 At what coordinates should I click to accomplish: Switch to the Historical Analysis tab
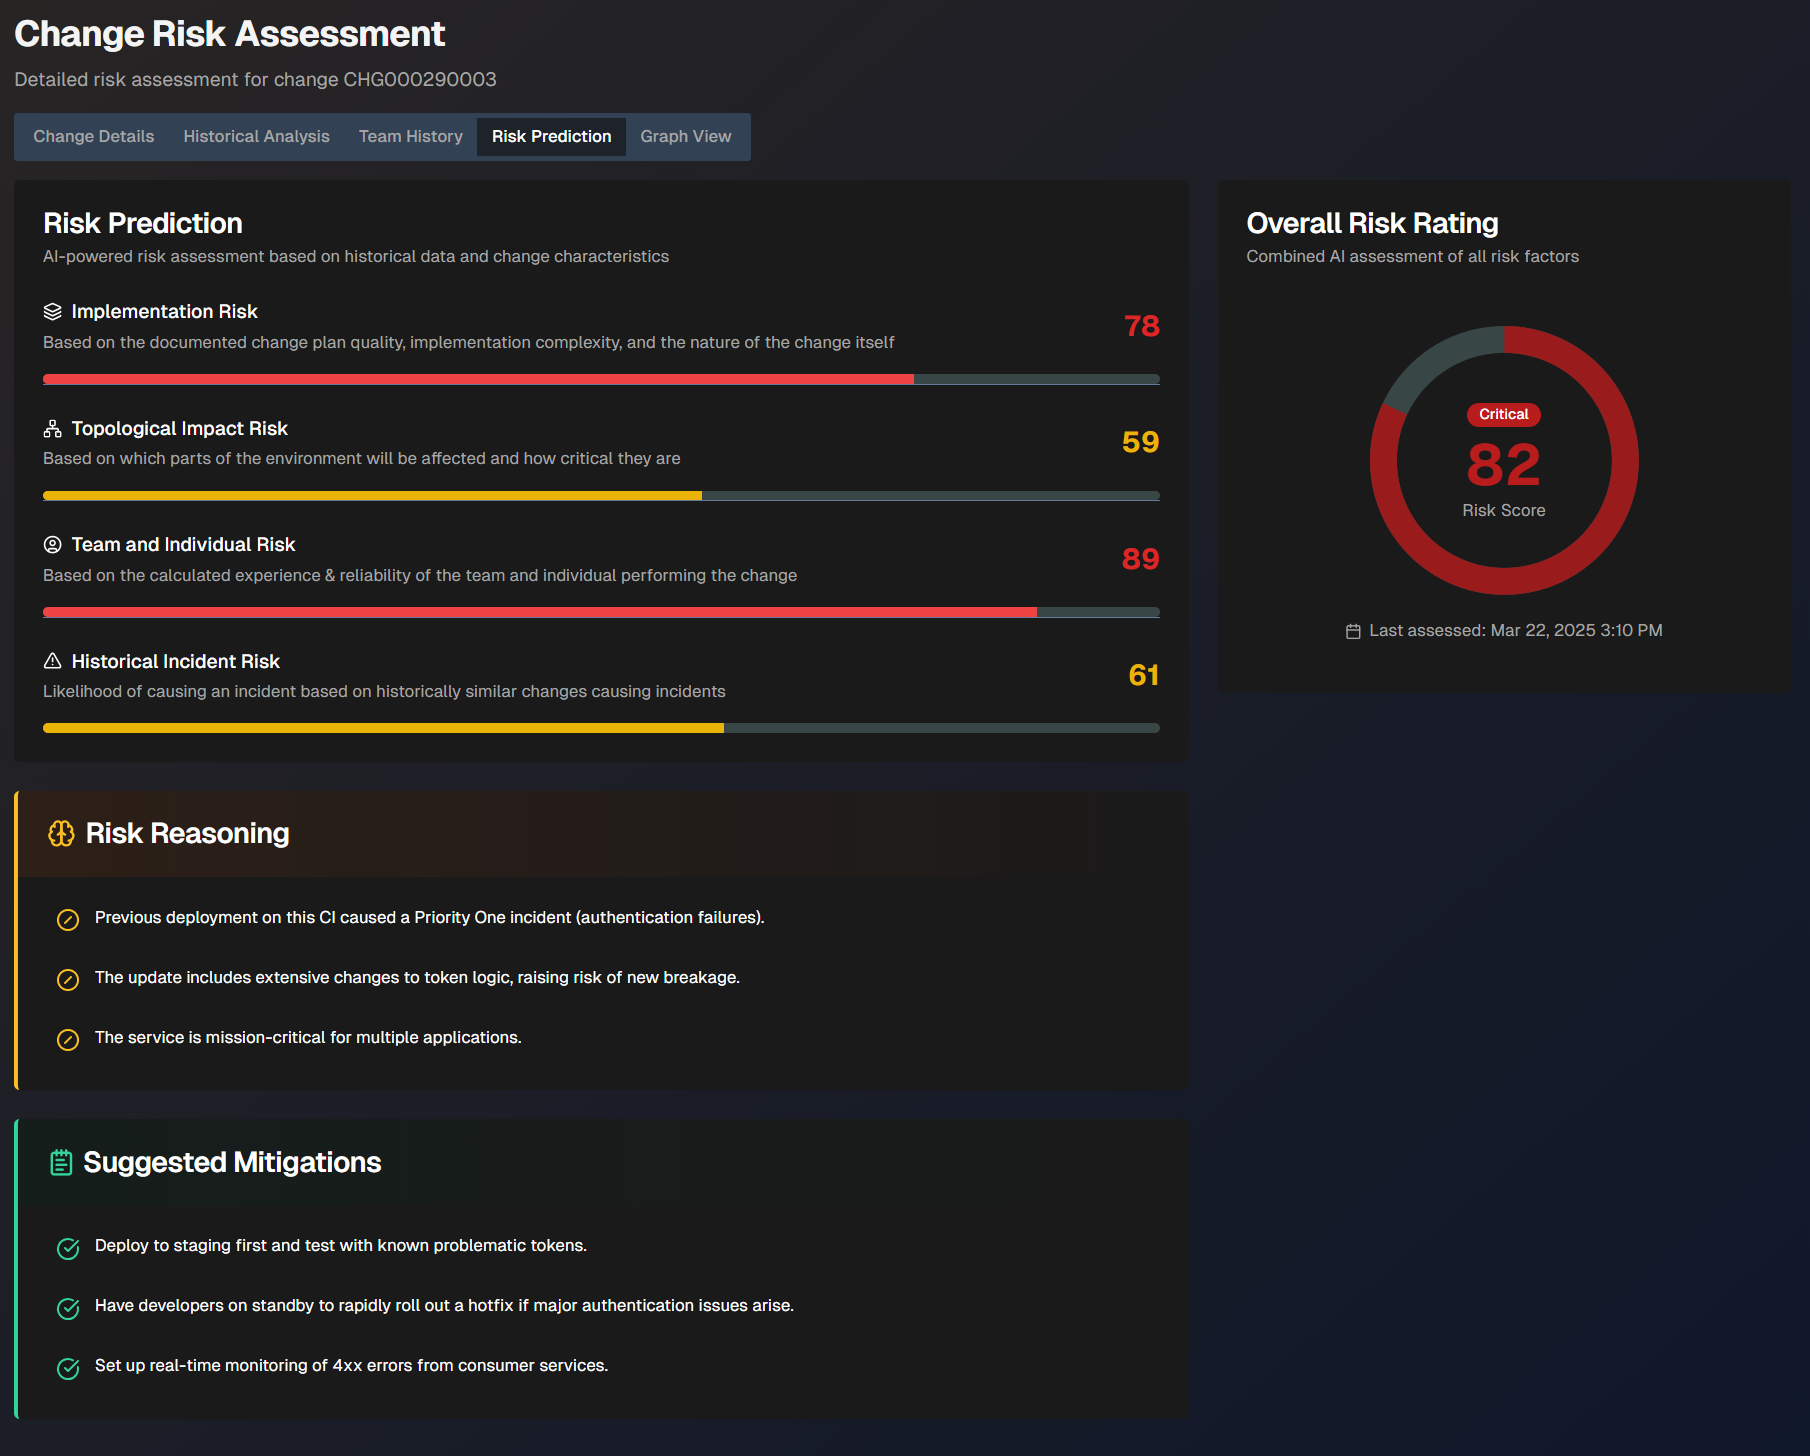click(256, 137)
